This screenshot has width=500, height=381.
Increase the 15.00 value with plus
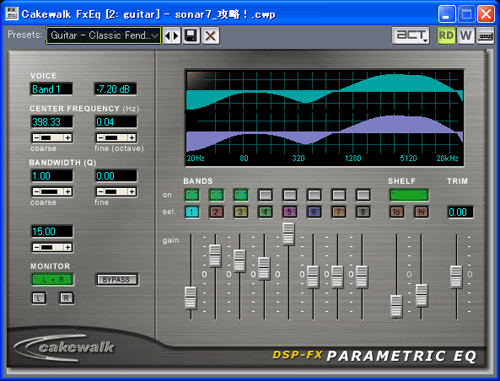pos(68,247)
